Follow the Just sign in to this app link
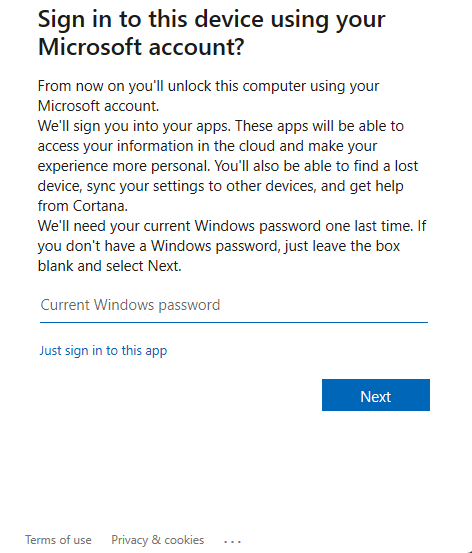 (103, 351)
